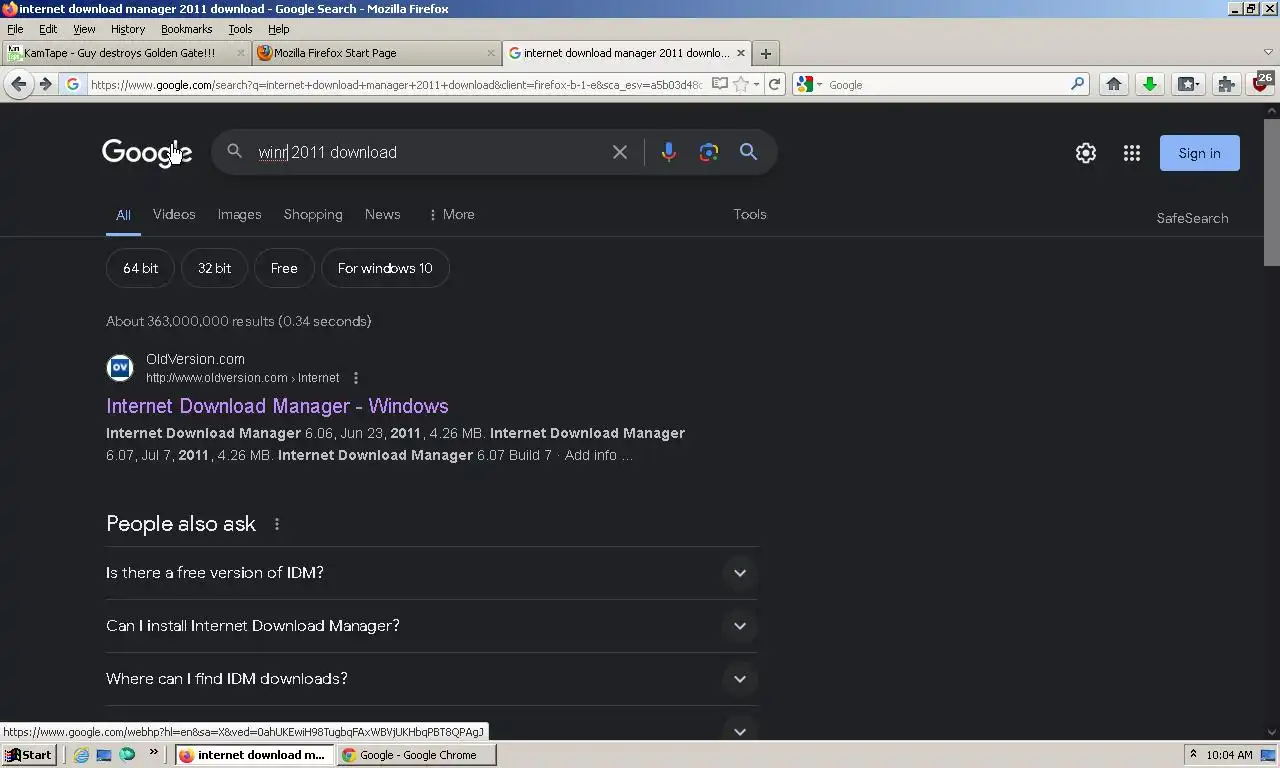Select the Images search tab

[239, 214]
